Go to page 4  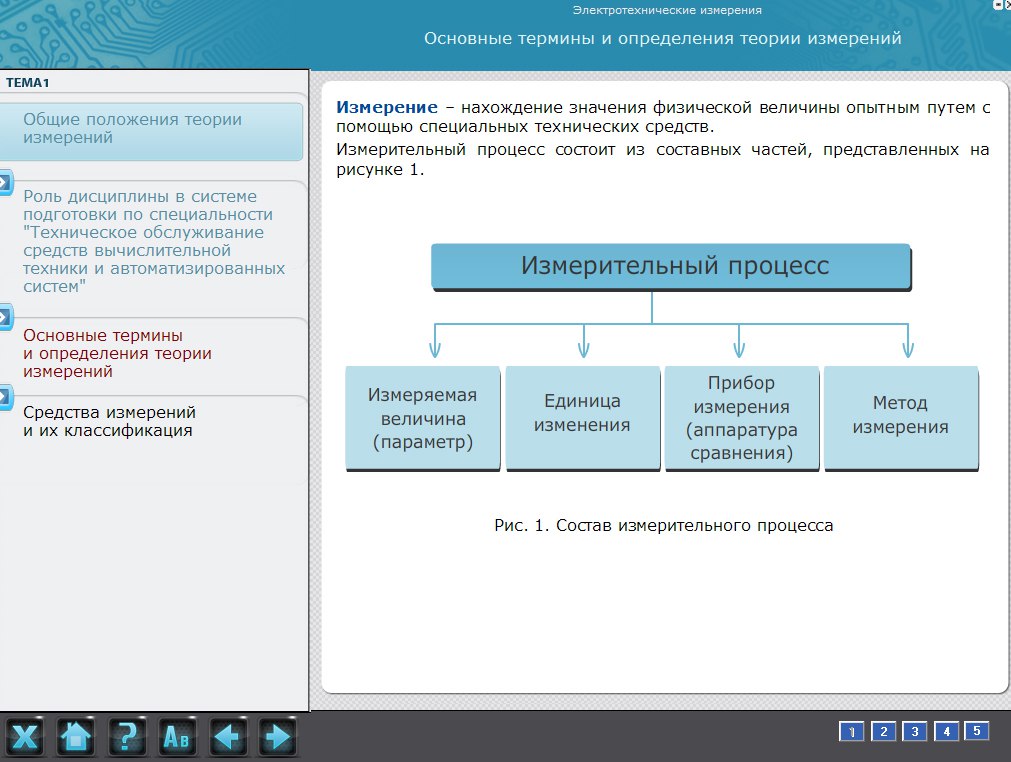[x=945, y=732]
